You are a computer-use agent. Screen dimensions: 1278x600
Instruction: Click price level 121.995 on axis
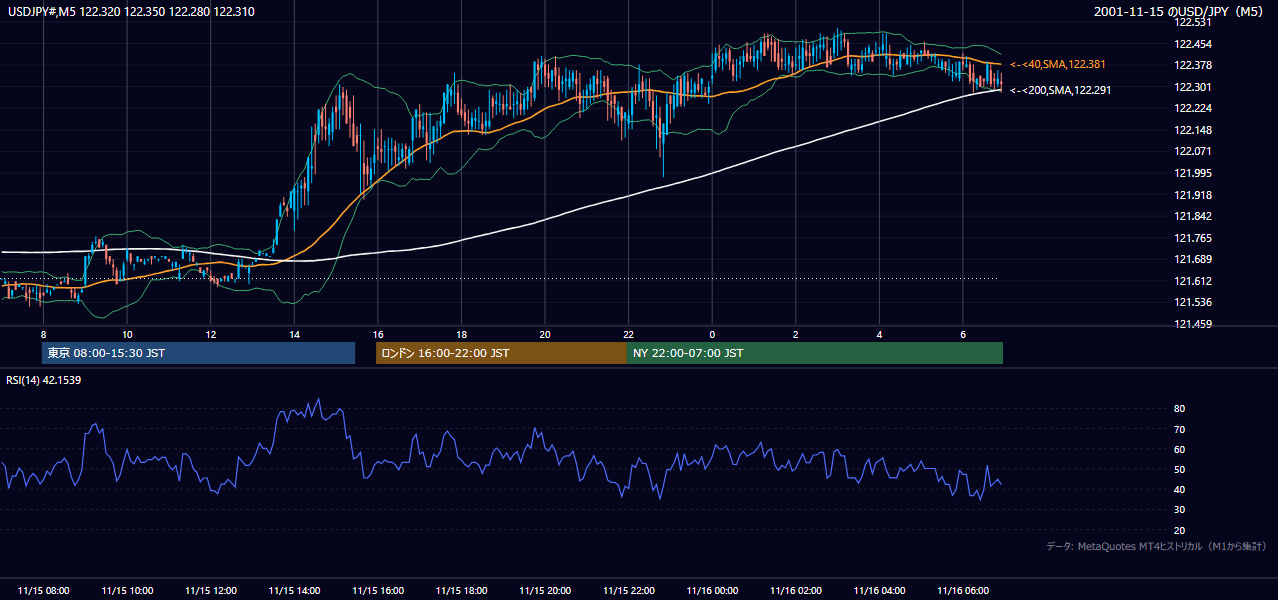click(1192, 173)
